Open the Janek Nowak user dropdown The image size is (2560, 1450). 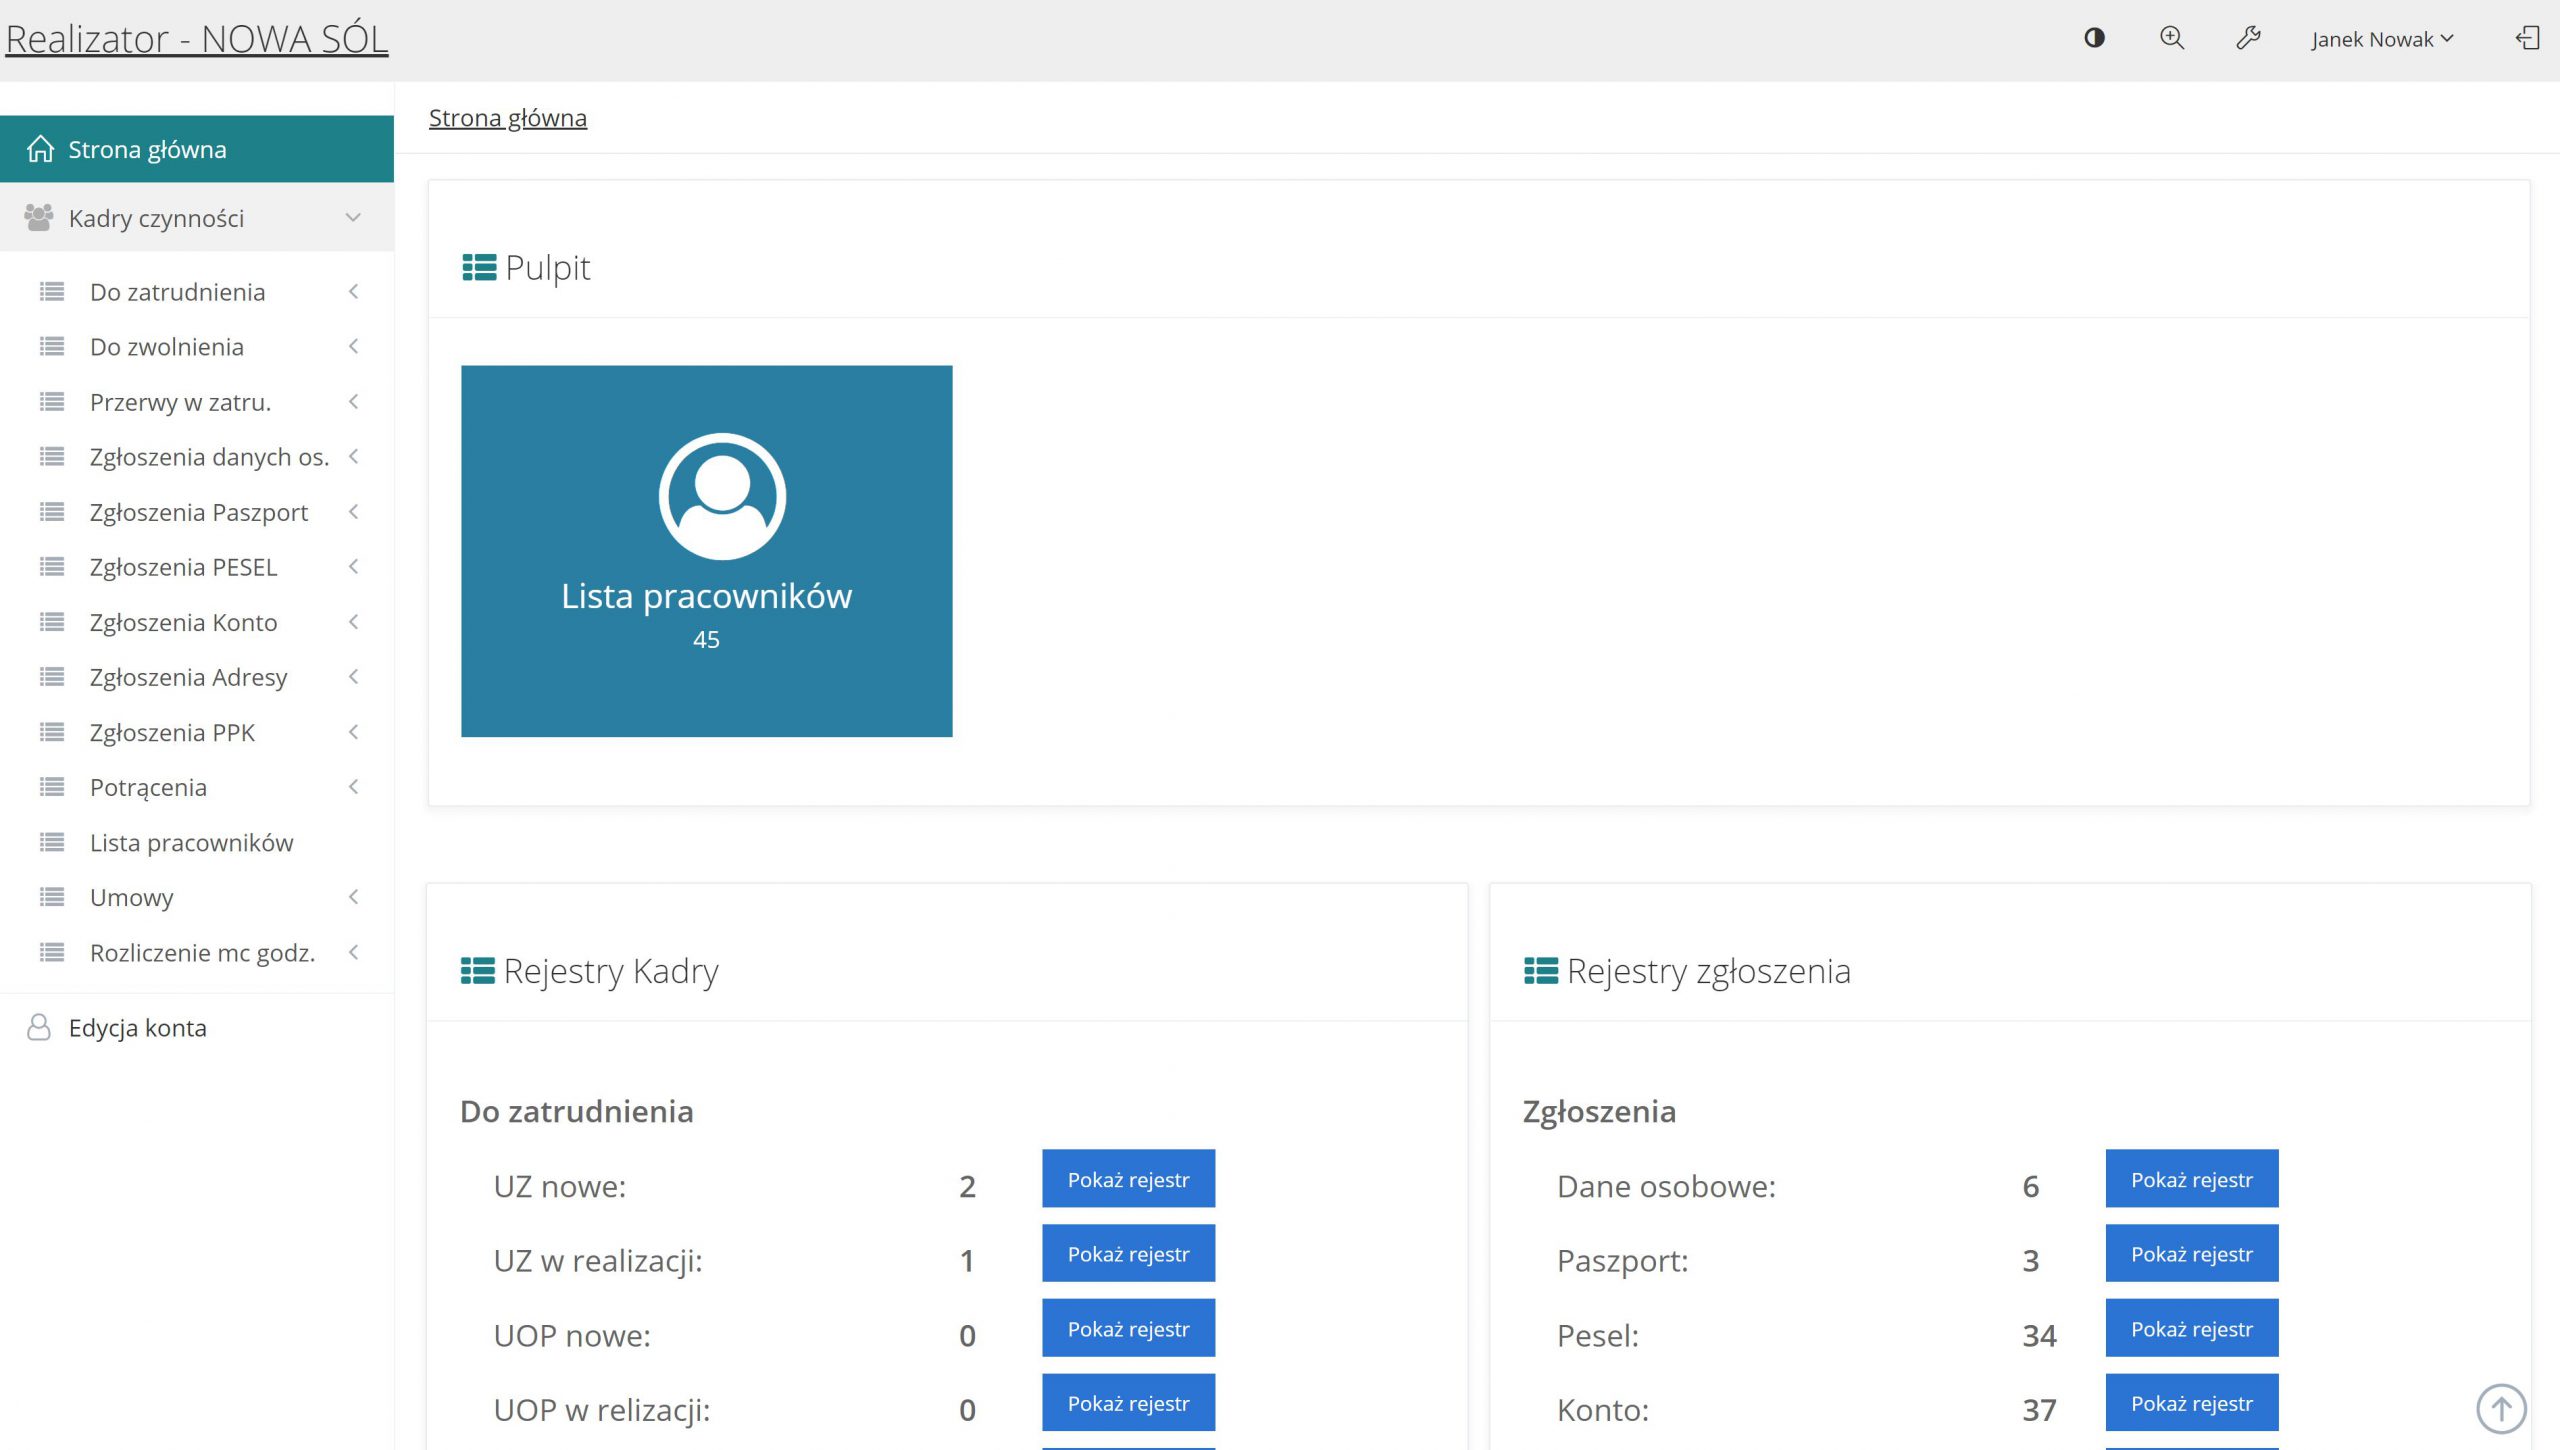point(2381,39)
